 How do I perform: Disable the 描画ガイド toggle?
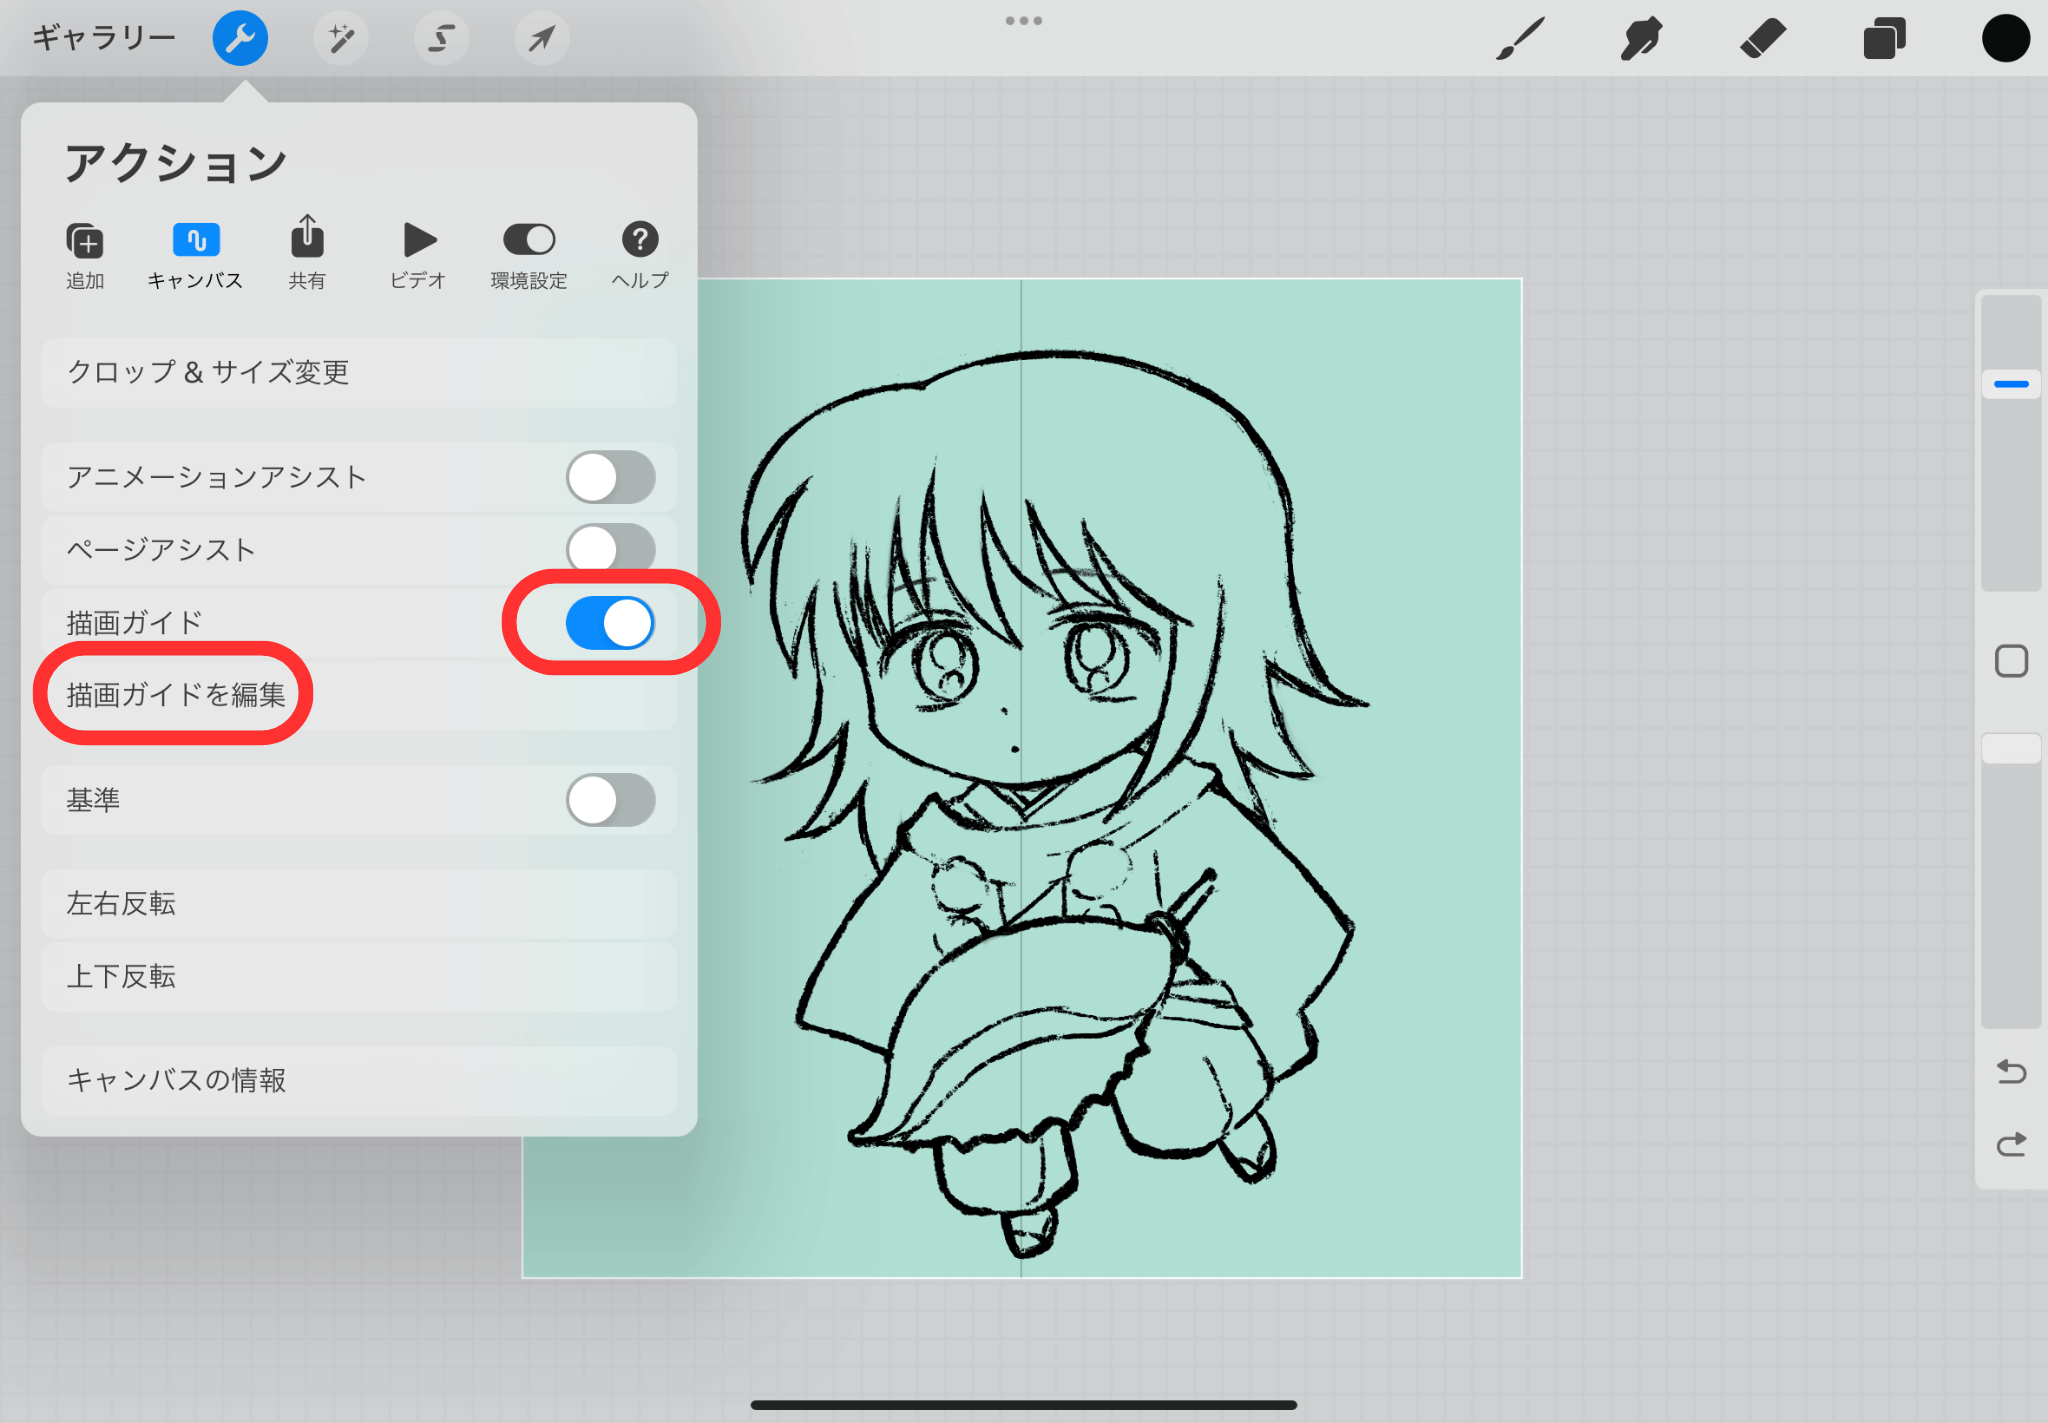pyautogui.click(x=610, y=623)
